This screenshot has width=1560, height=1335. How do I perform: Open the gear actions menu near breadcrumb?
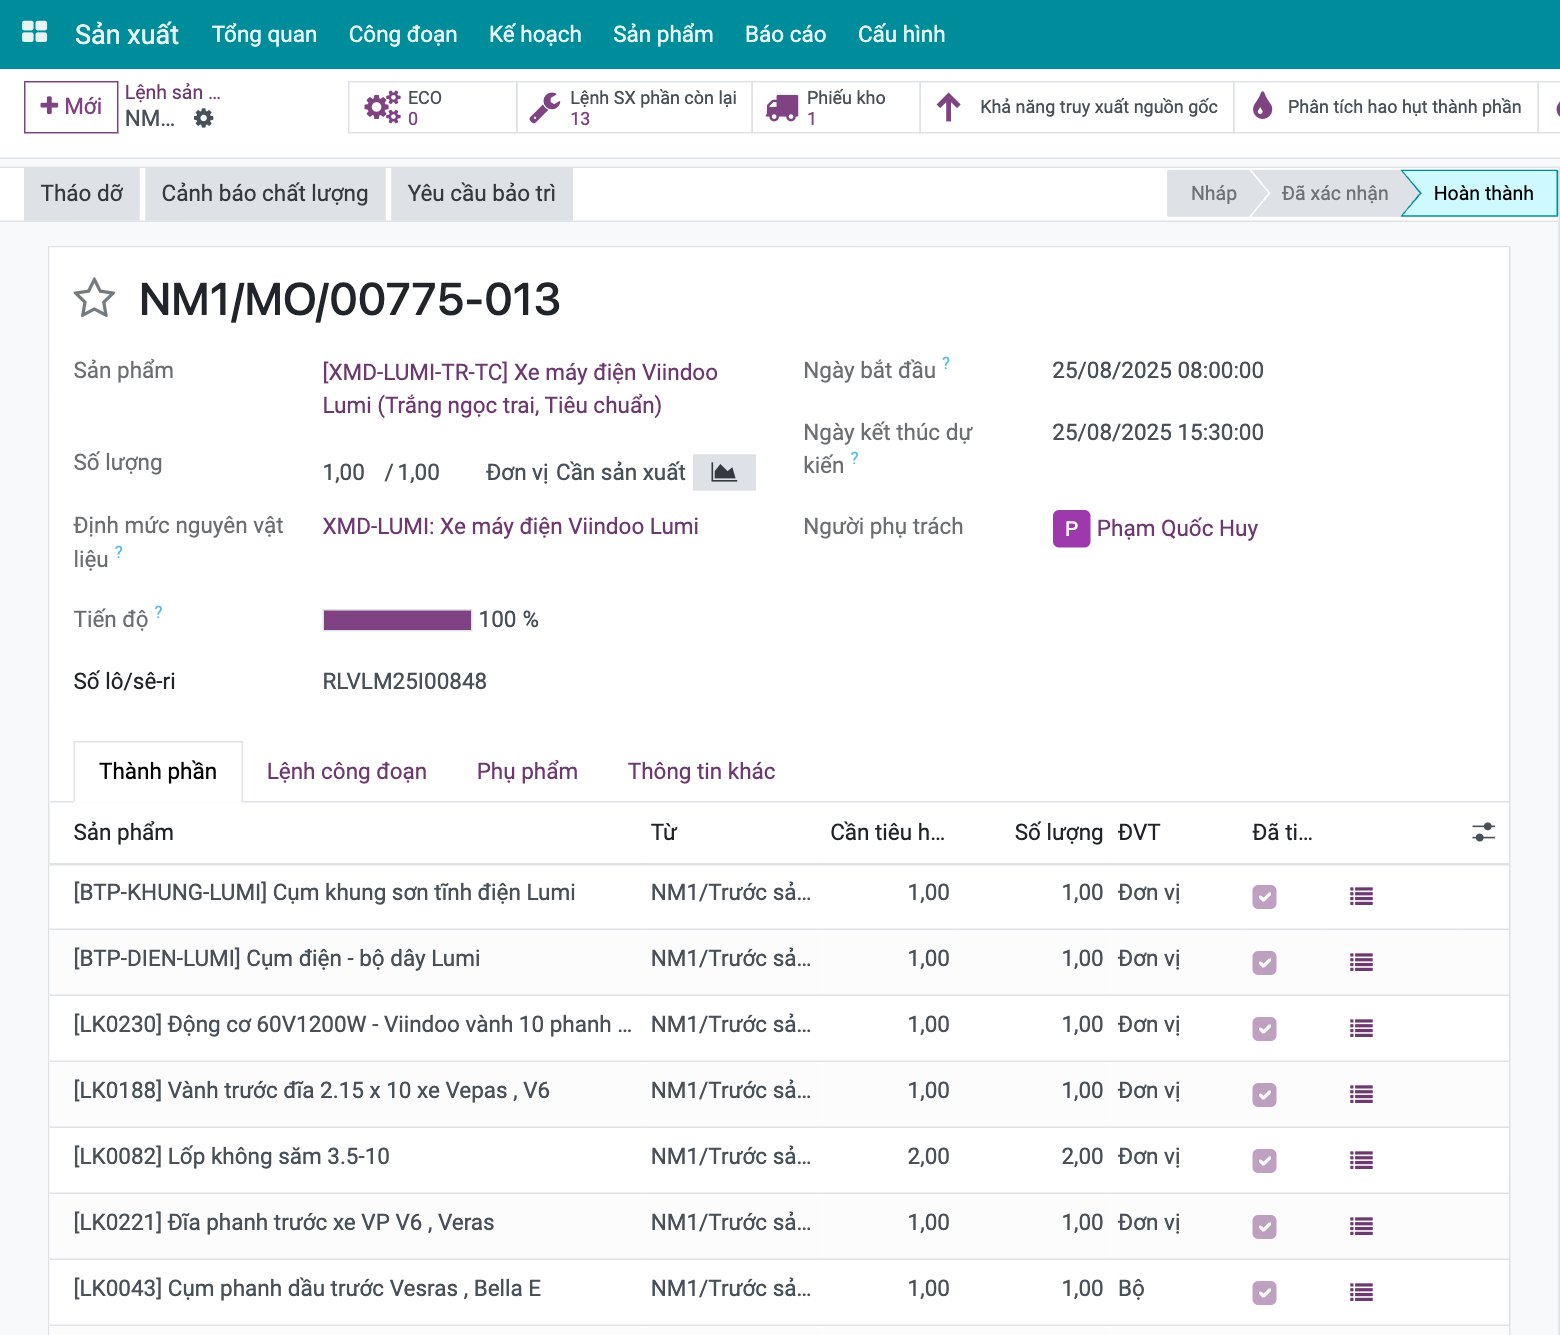coord(203,118)
